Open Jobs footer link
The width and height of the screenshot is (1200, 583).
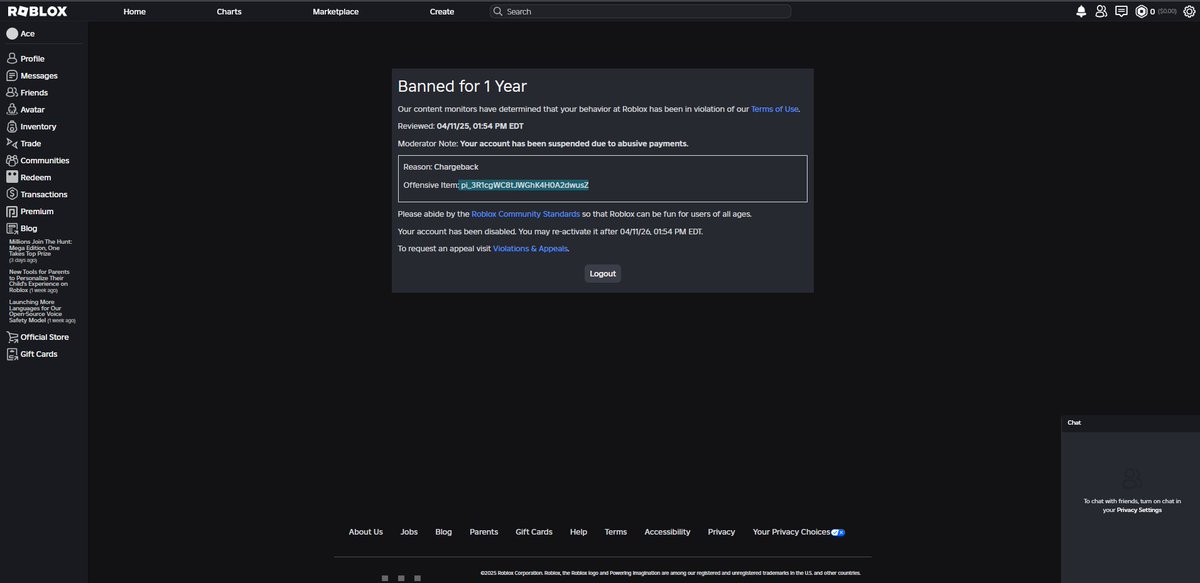[409, 532]
